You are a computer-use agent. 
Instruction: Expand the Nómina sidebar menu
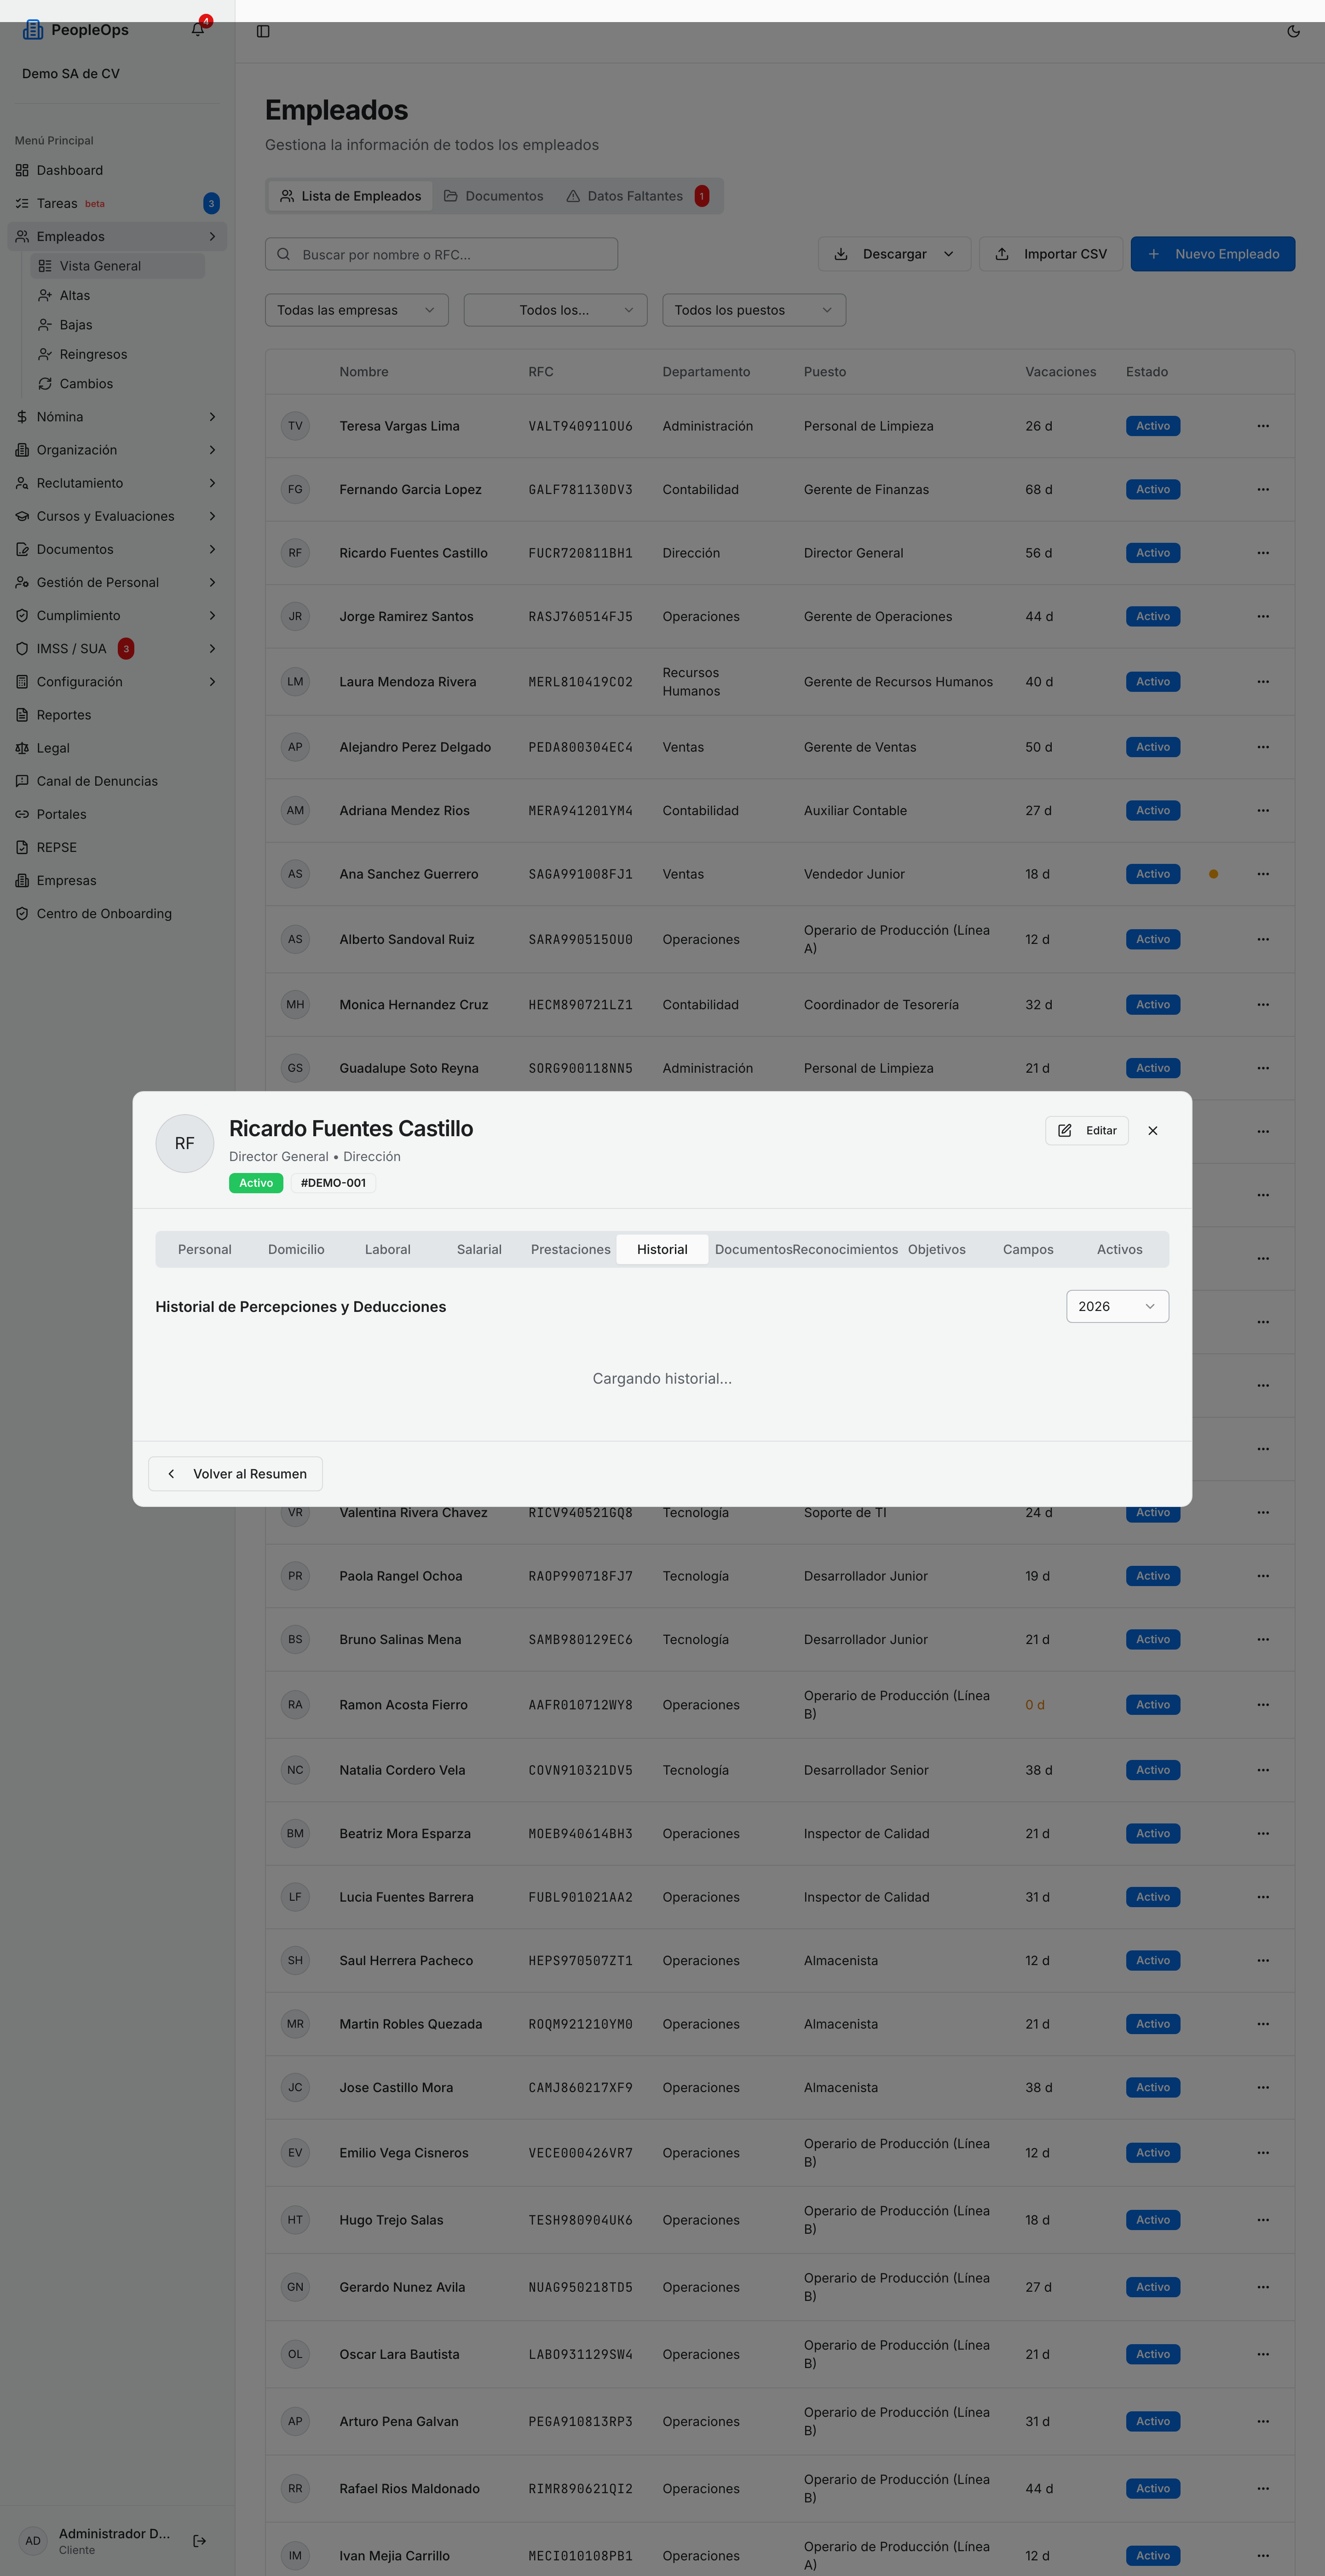(117, 417)
